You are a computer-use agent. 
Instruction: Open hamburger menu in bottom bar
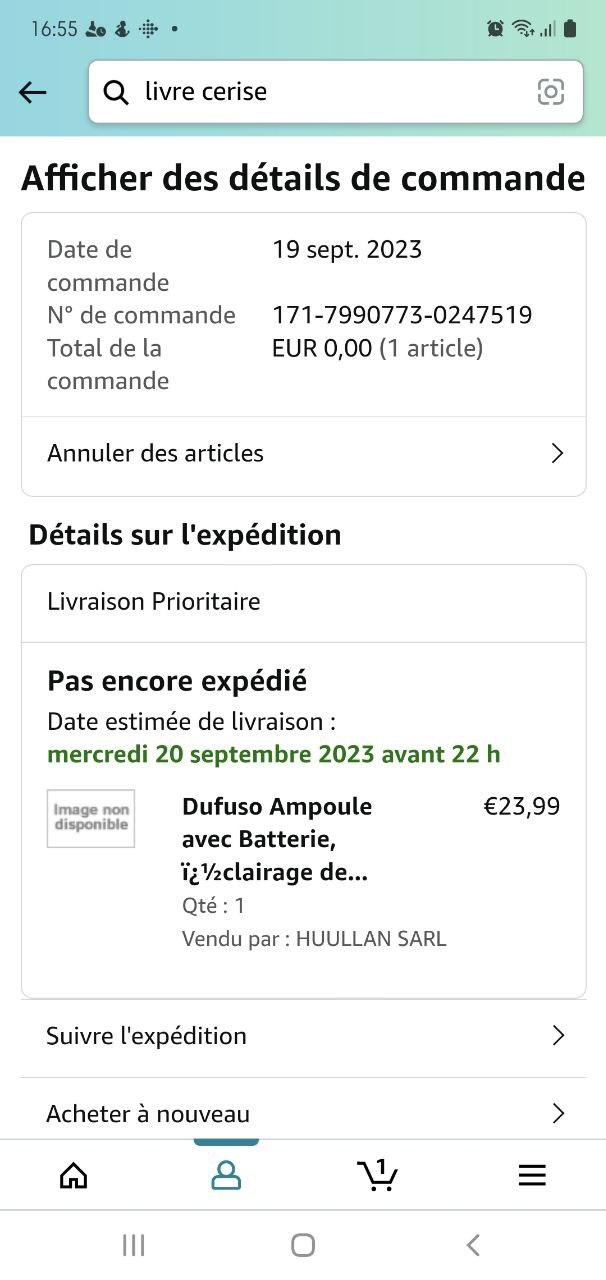(532, 1176)
